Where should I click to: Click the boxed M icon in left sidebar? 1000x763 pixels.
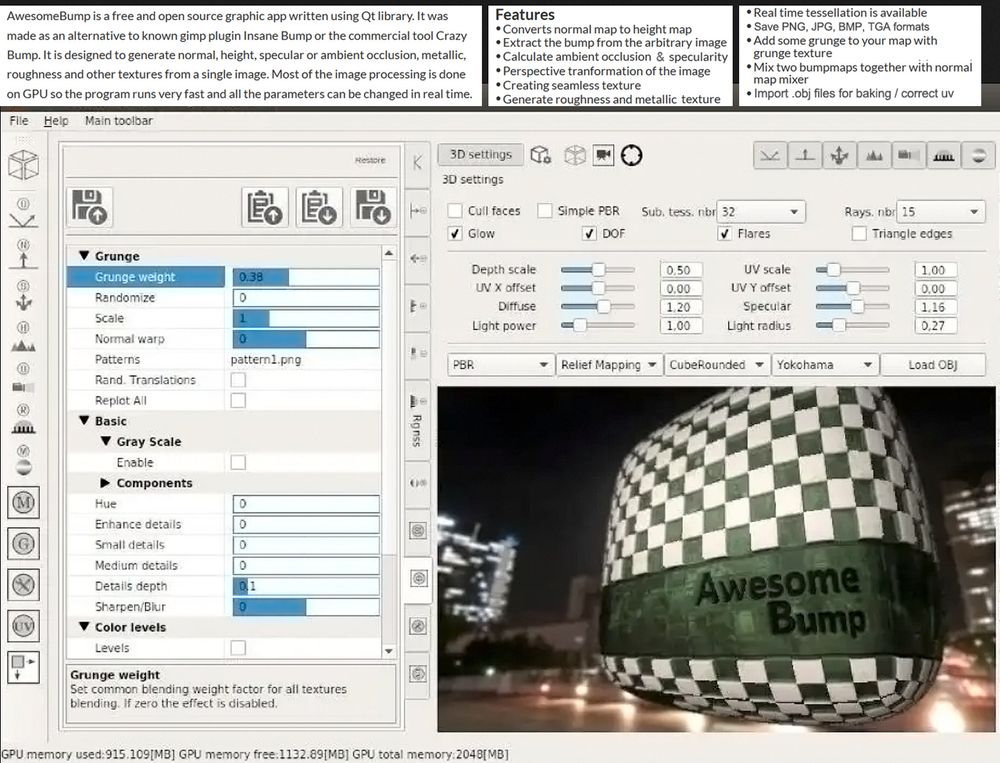point(24,503)
